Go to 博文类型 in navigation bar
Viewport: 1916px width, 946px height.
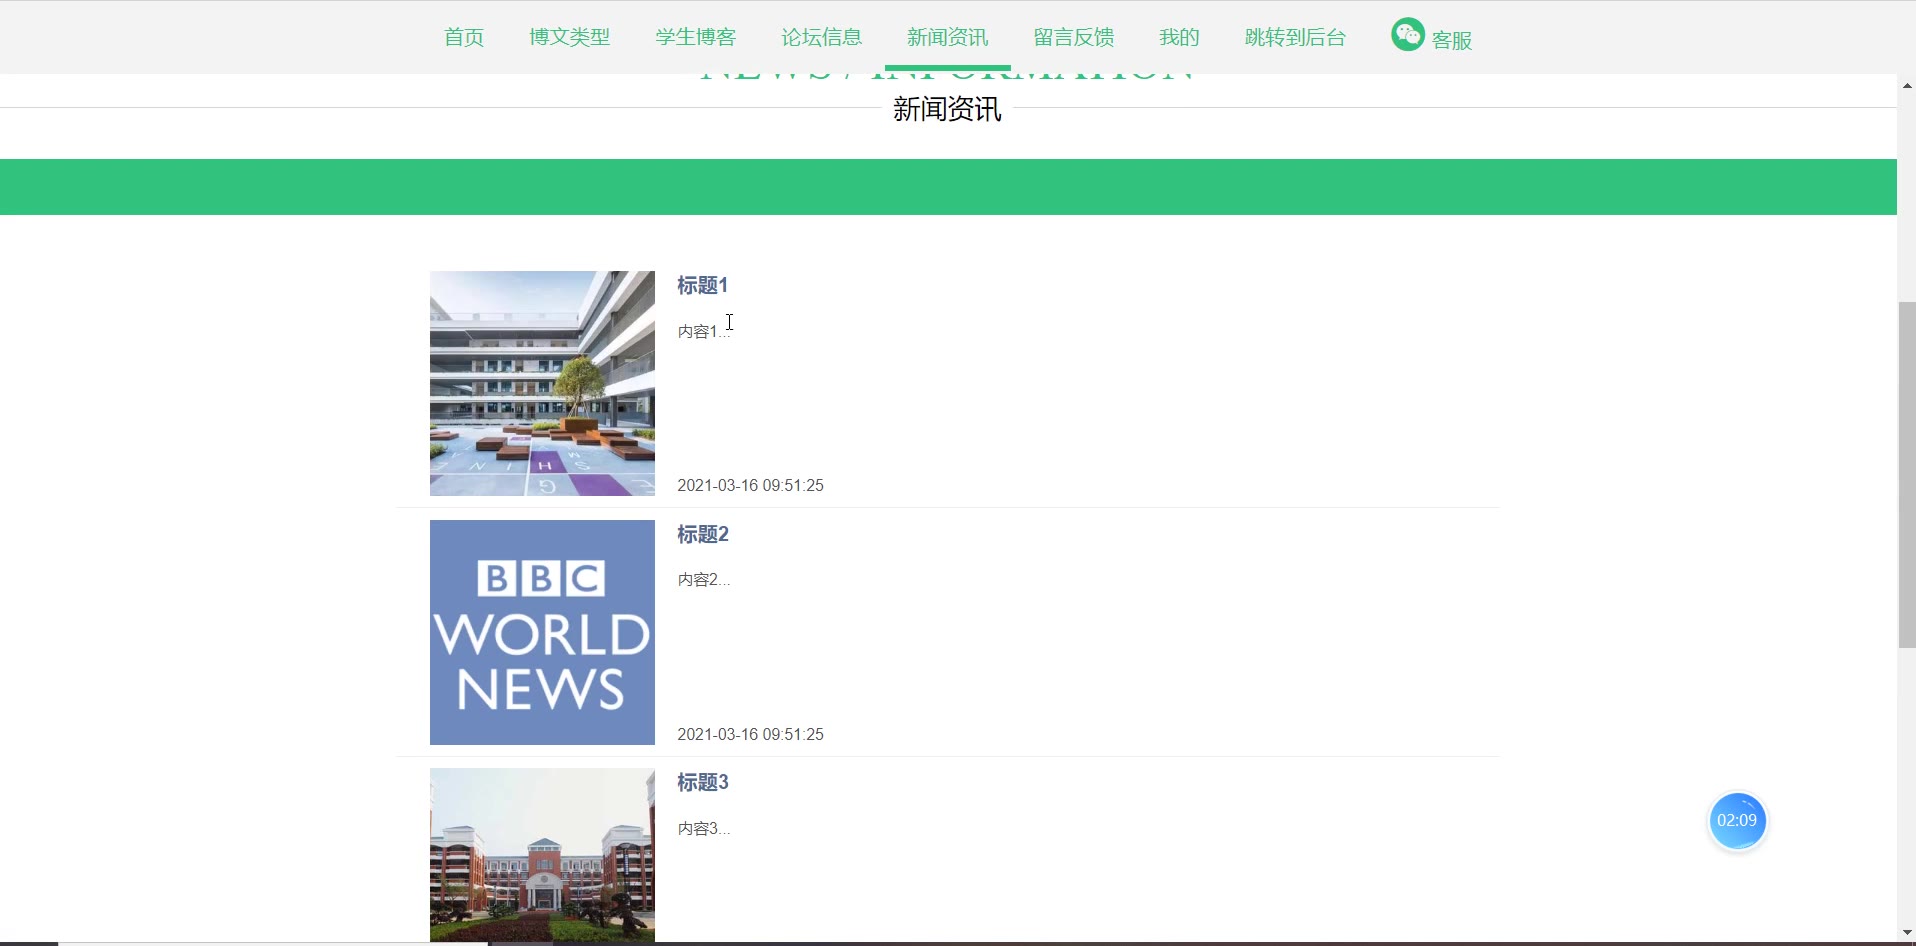569,37
